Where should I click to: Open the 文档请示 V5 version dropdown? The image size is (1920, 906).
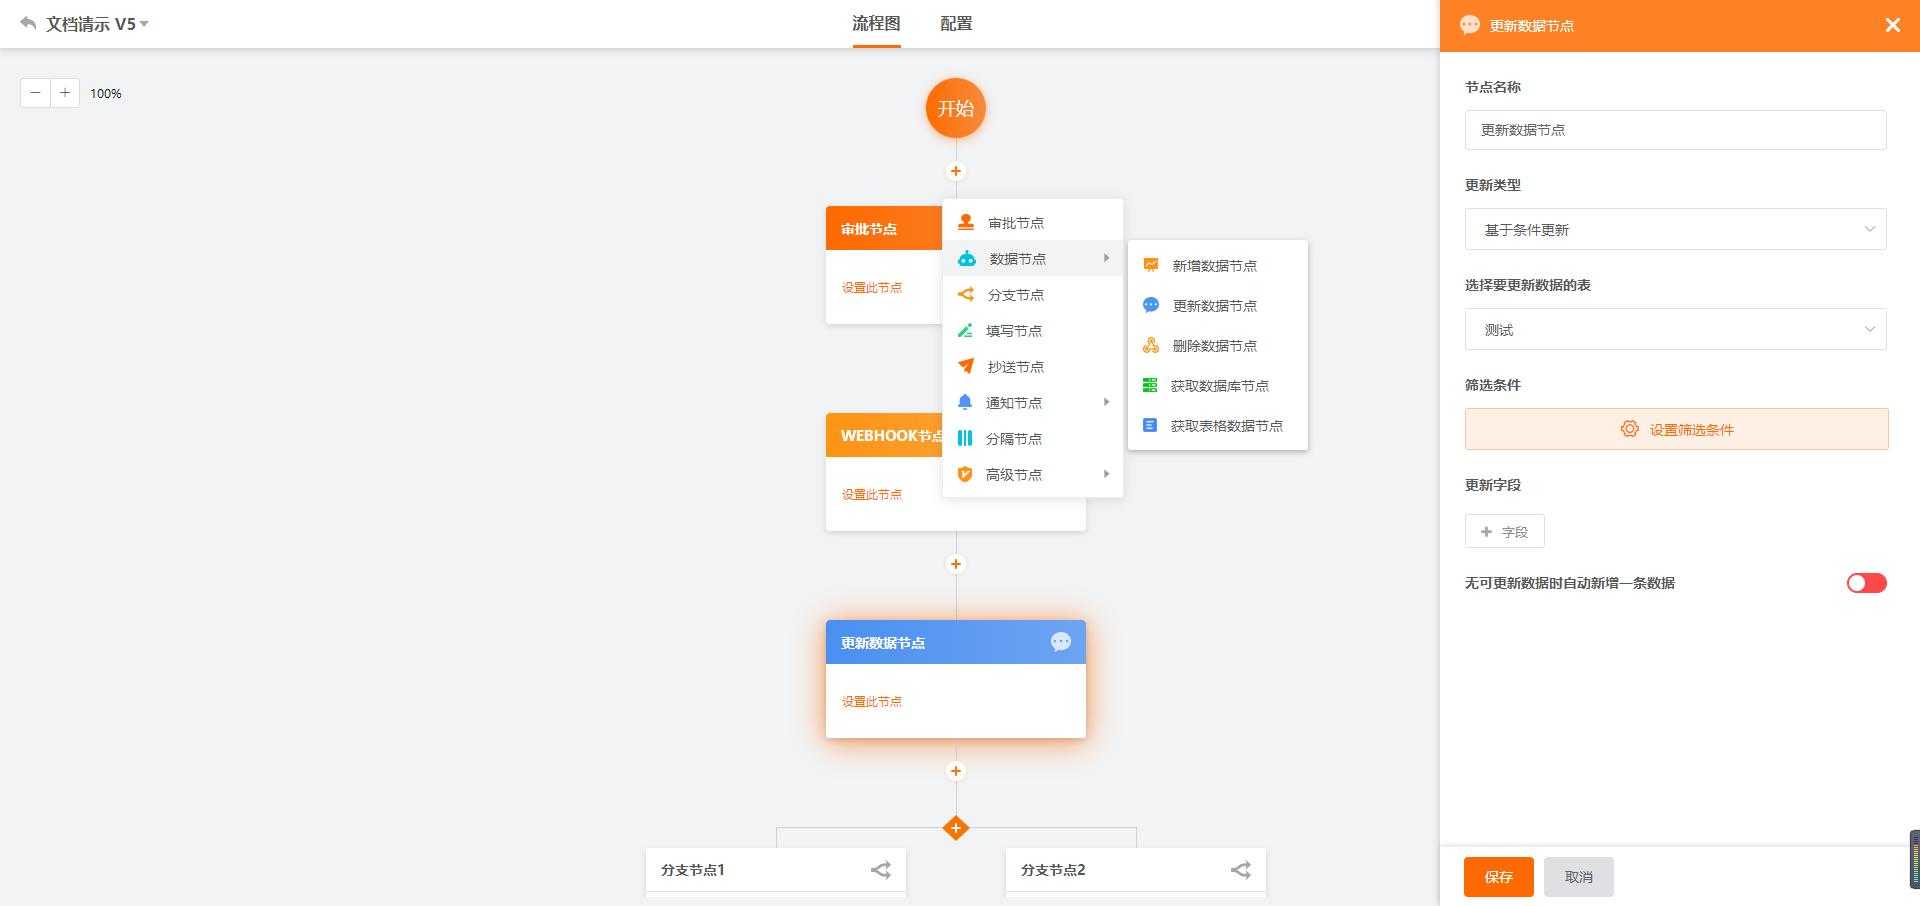pos(144,24)
